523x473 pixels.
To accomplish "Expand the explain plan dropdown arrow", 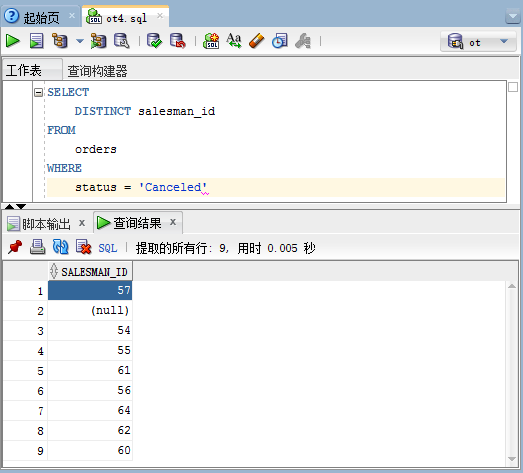I will pyautogui.click(x=80, y=41).
